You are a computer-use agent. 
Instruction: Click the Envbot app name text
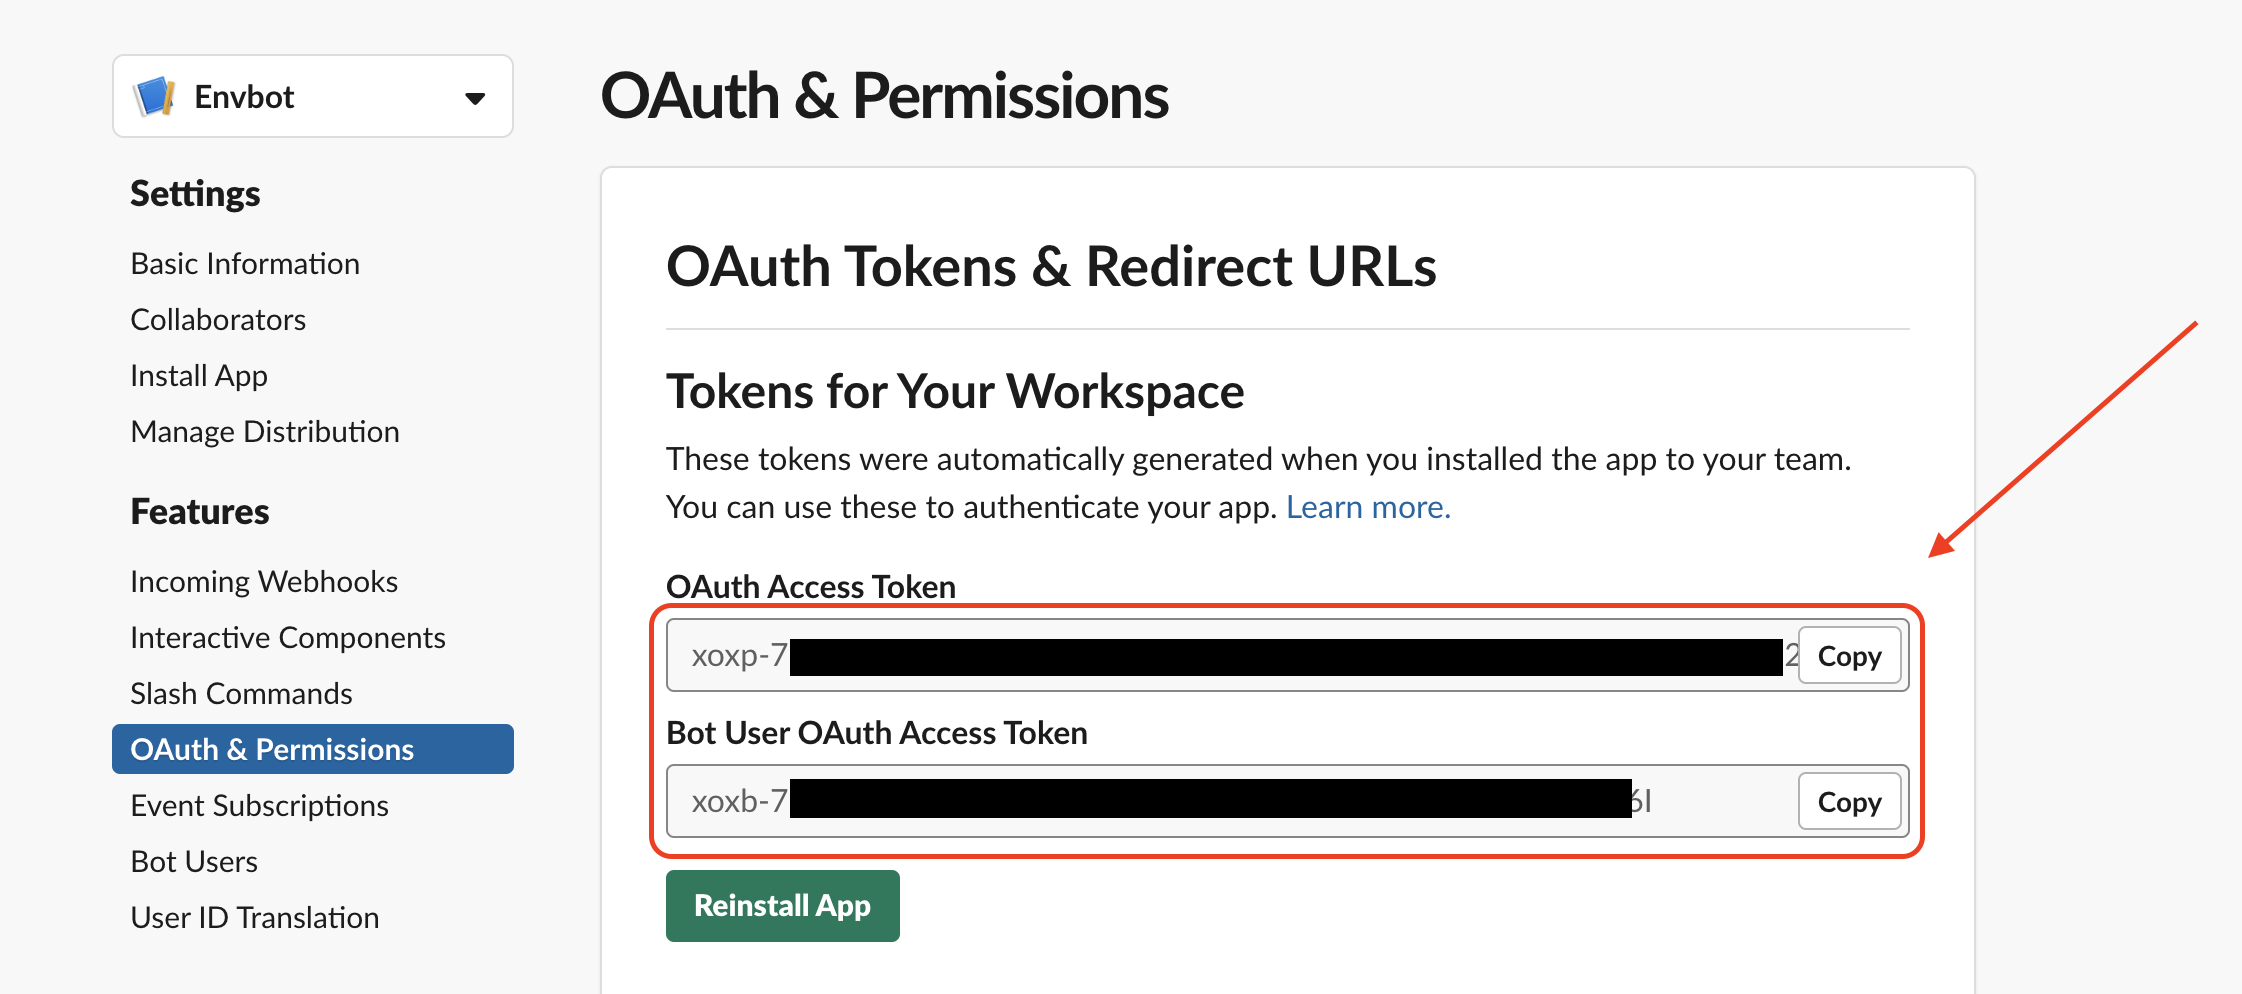[x=244, y=97]
